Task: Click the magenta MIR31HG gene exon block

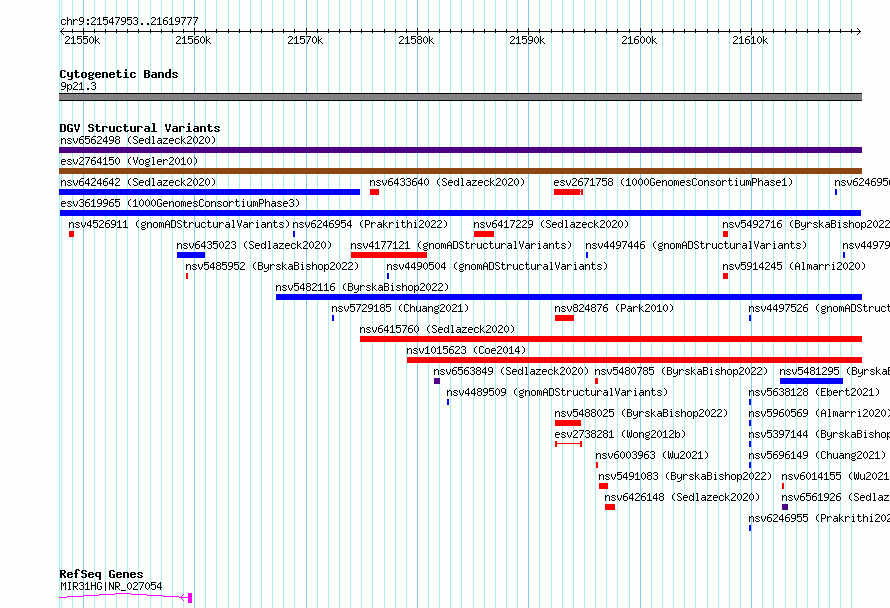Action: [x=190, y=598]
